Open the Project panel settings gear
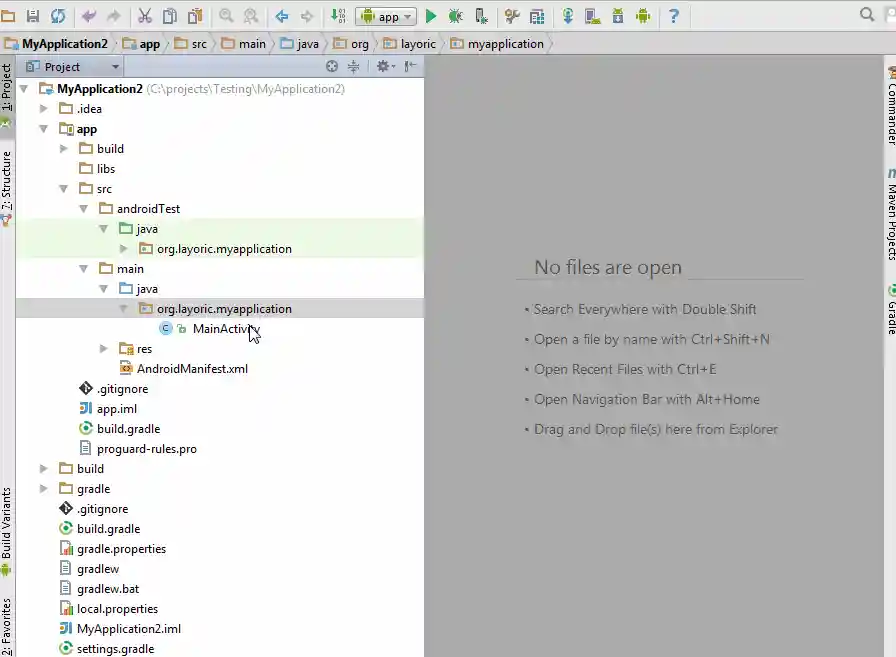Screen dimensions: 896x657 (382, 67)
